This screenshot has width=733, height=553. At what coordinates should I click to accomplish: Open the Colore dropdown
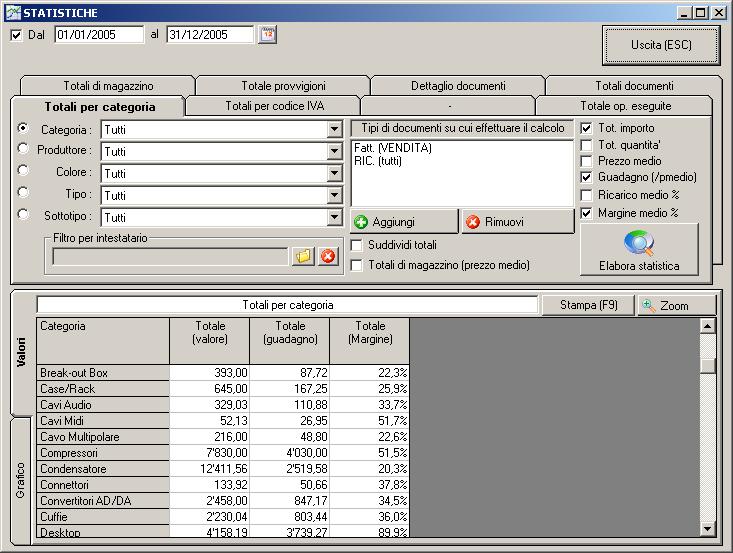pyautogui.click(x=334, y=173)
